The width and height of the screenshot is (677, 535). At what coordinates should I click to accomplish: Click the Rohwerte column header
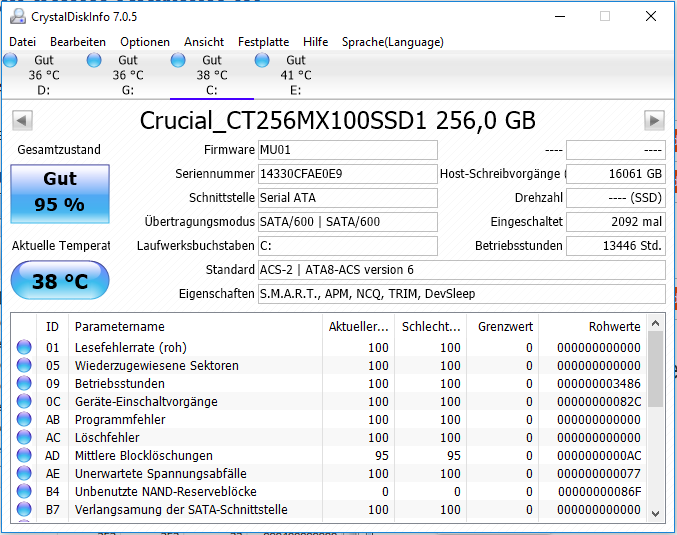[592, 326]
